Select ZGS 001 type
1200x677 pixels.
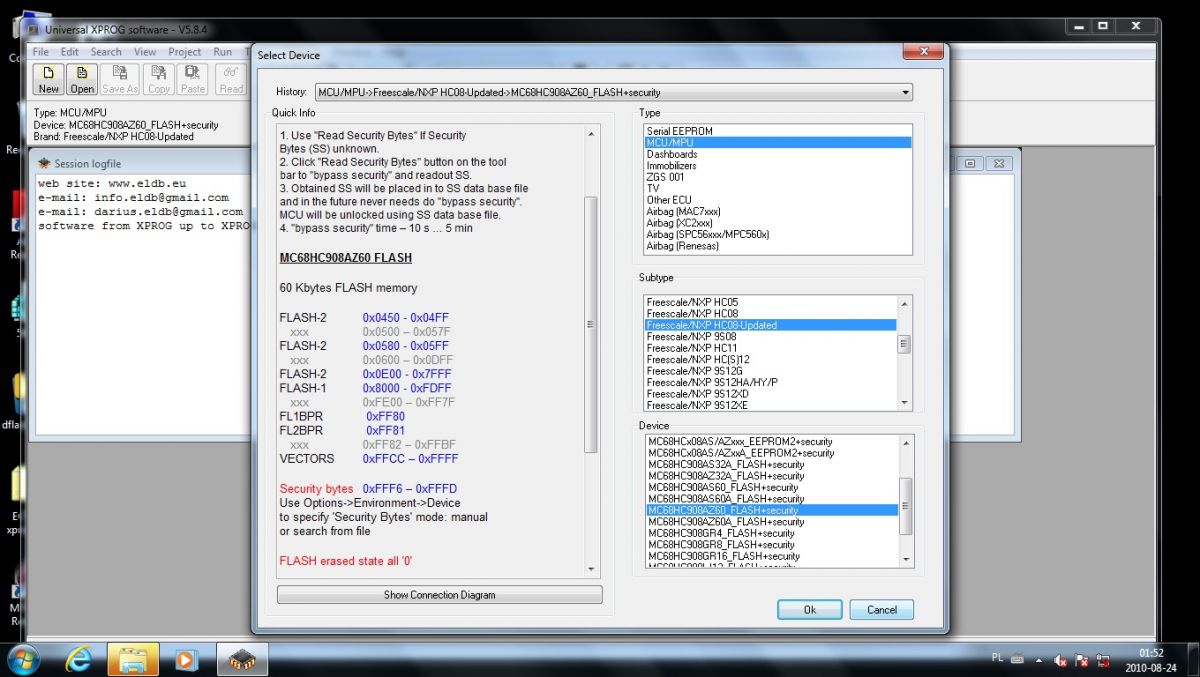[x=778, y=177]
